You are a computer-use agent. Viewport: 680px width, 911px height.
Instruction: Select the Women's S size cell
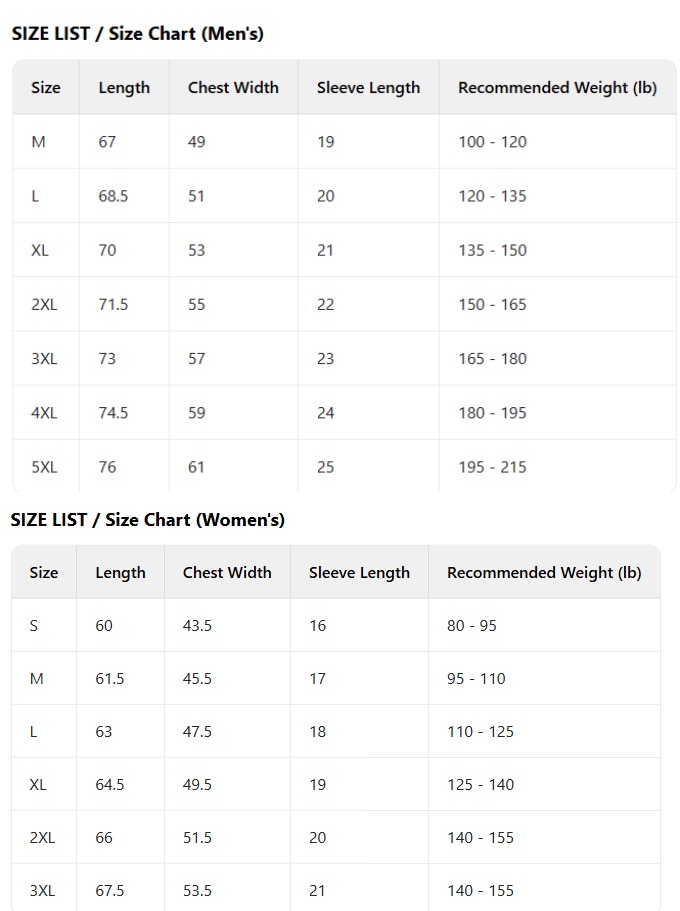pos(34,626)
